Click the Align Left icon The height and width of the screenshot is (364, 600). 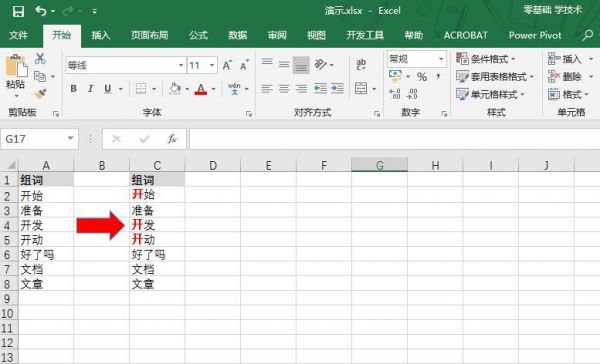point(267,89)
